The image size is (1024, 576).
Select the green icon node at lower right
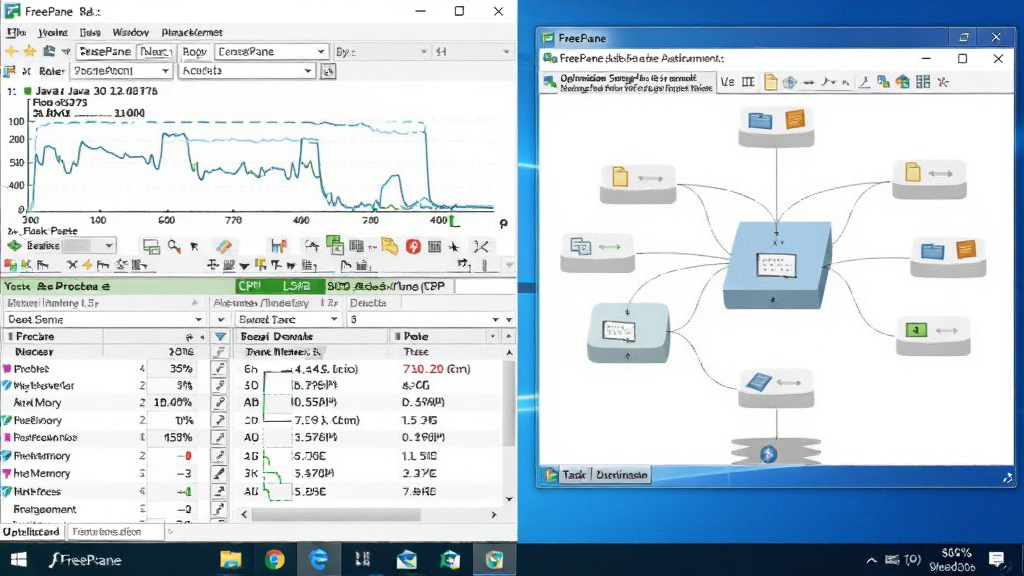click(933, 336)
